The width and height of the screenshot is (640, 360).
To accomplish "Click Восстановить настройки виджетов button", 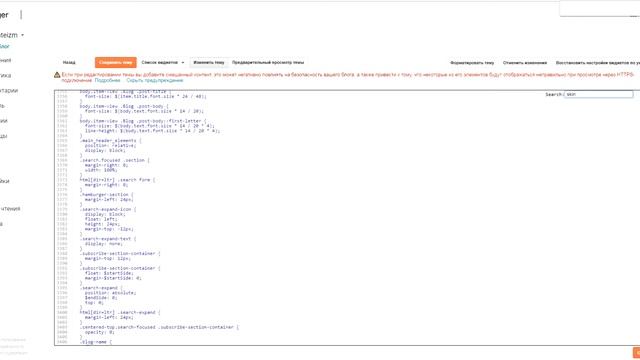I will tap(598, 63).
